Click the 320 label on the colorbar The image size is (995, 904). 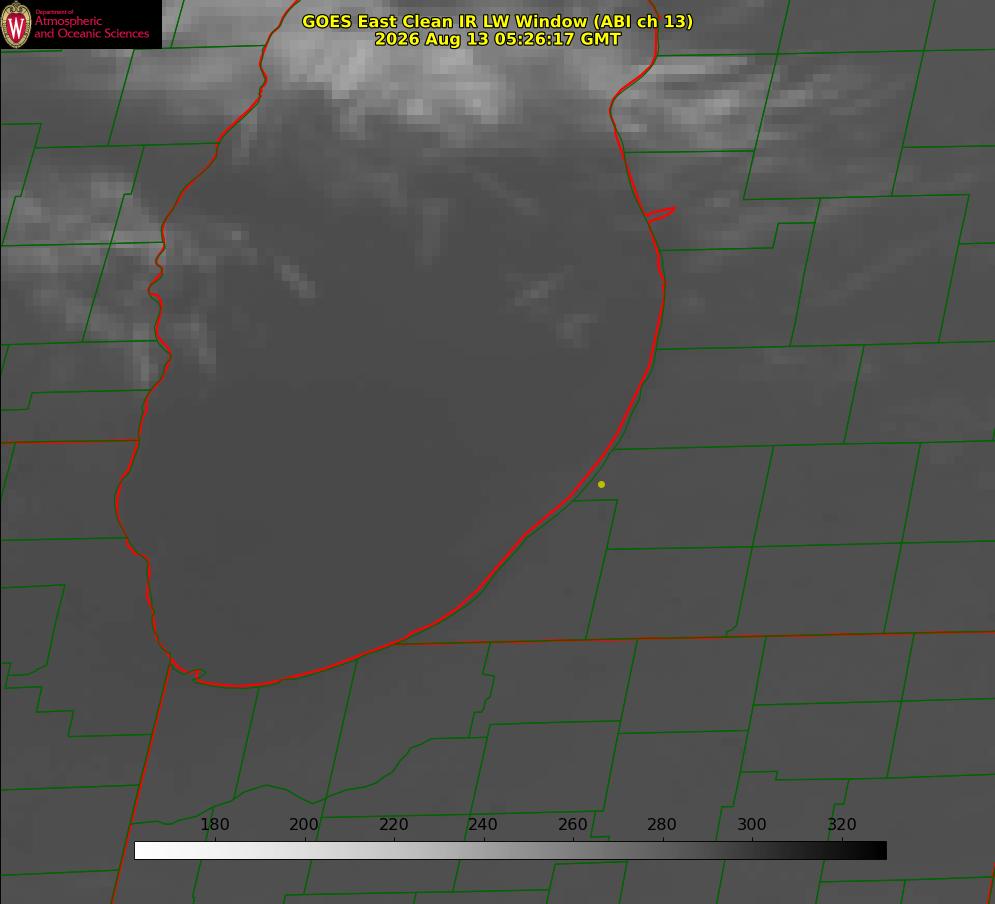842,825
